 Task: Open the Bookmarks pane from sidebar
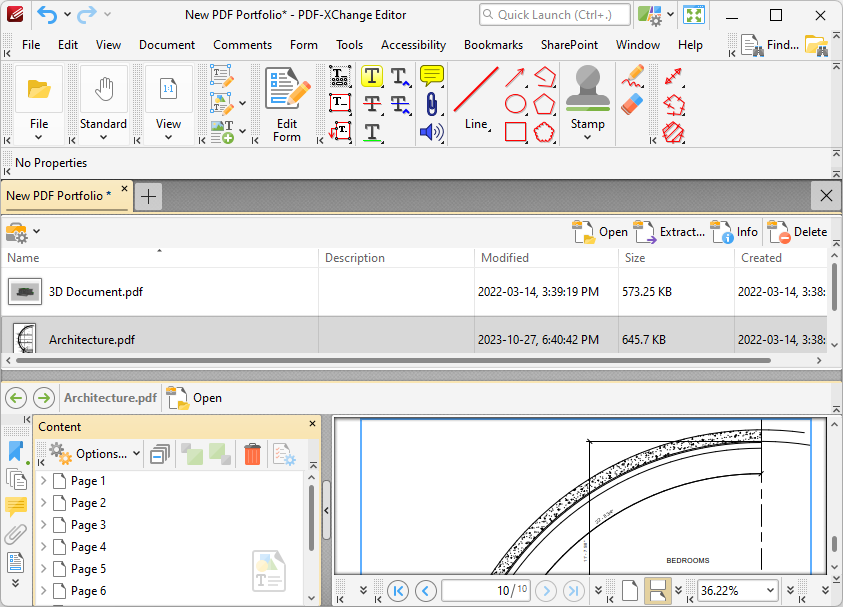coord(16,451)
